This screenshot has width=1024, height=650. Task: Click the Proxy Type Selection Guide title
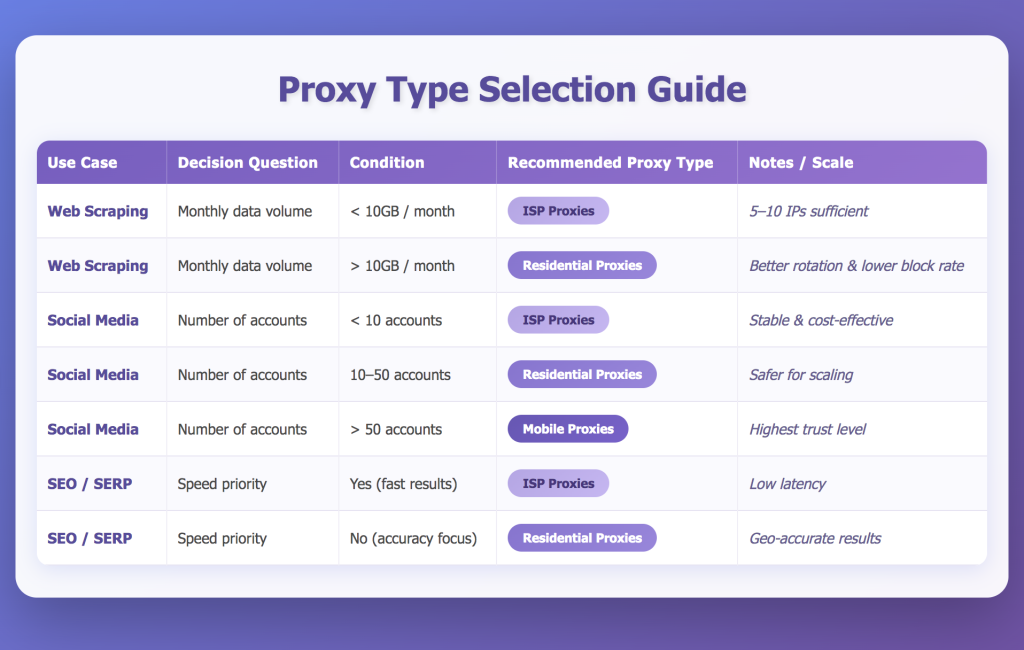pos(512,89)
